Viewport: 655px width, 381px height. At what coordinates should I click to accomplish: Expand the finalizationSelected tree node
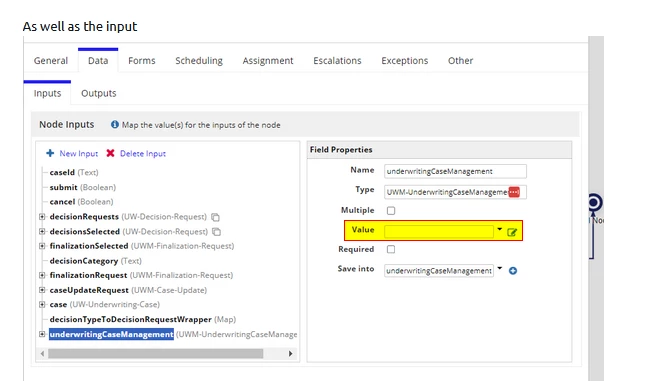click(42, 246)
